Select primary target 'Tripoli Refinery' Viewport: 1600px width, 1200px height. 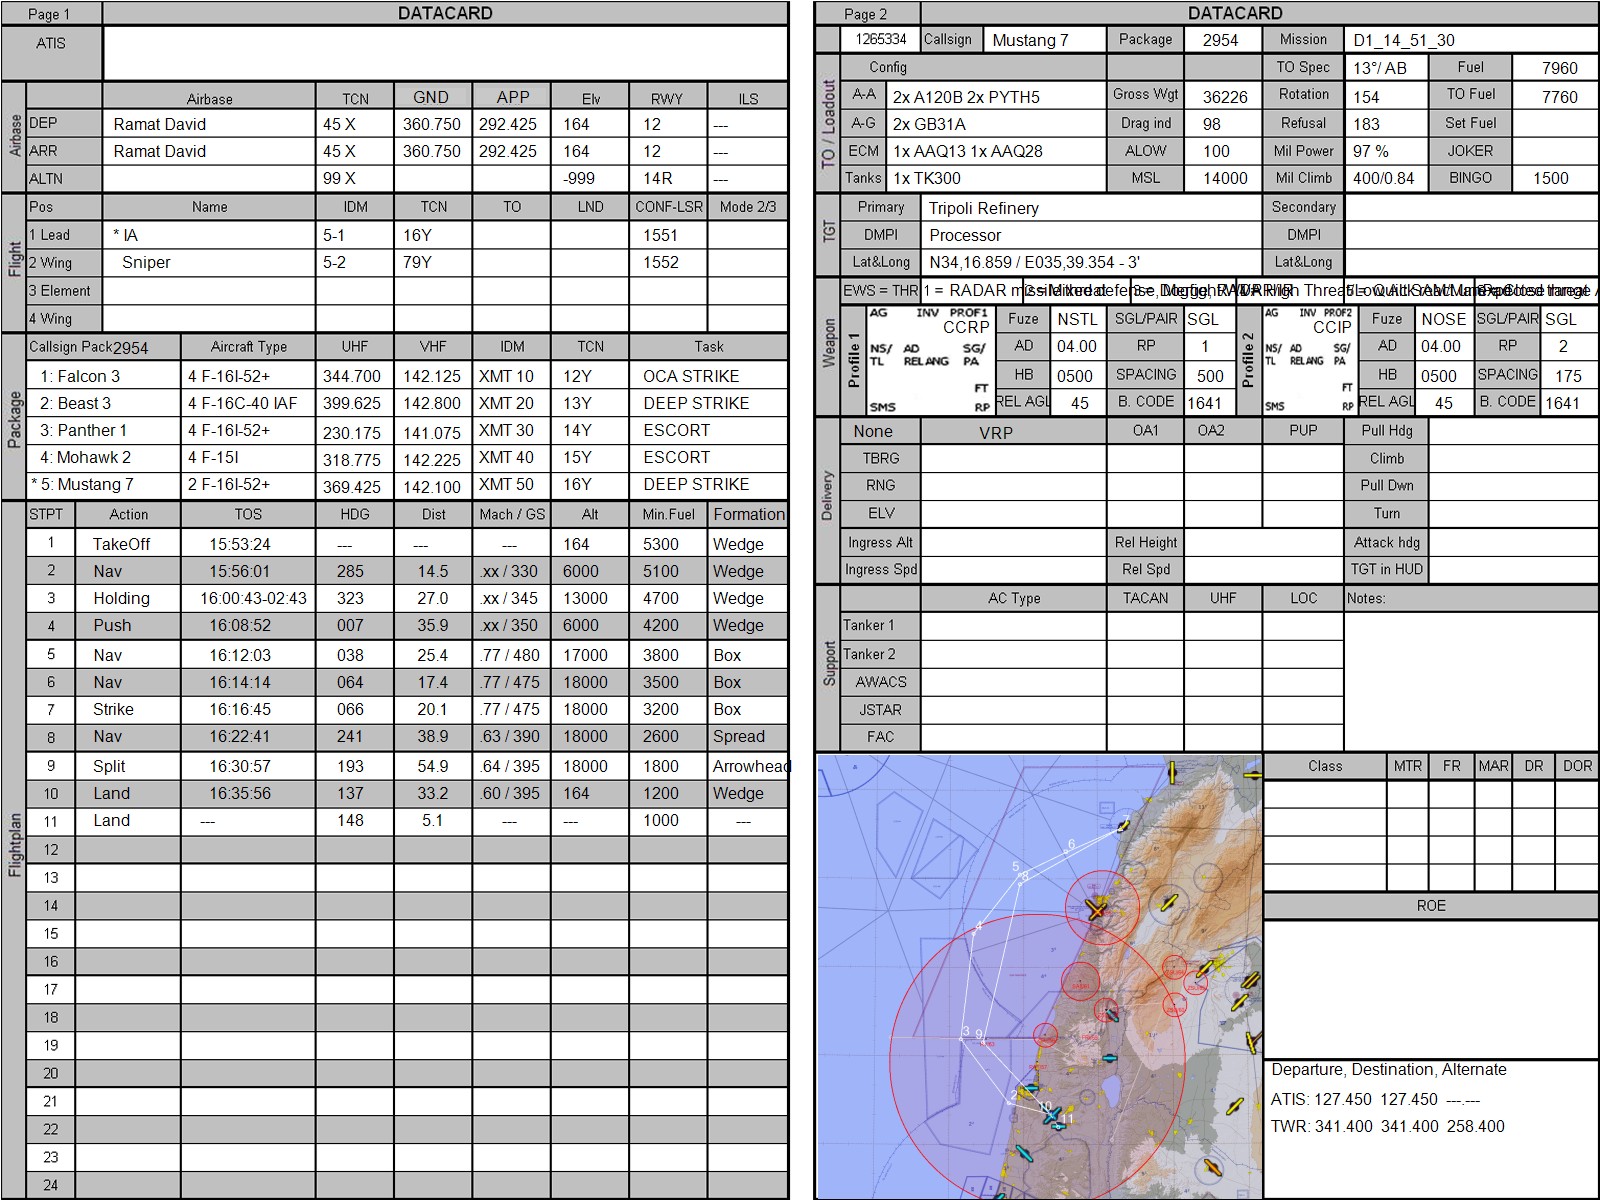984,208
